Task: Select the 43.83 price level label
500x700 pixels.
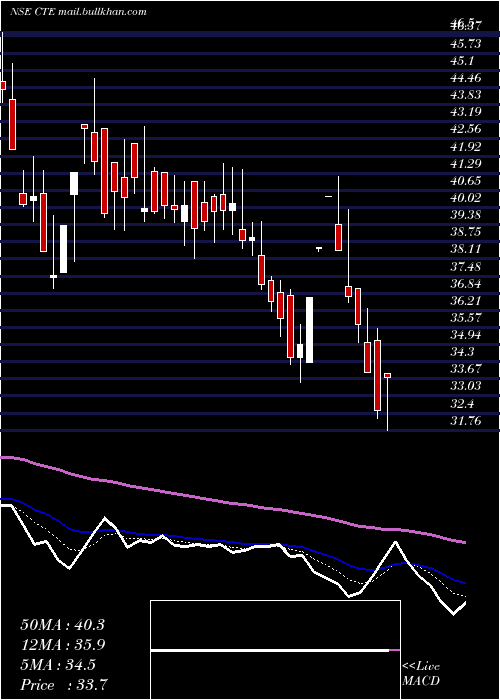Action: (x=466, y=95)
